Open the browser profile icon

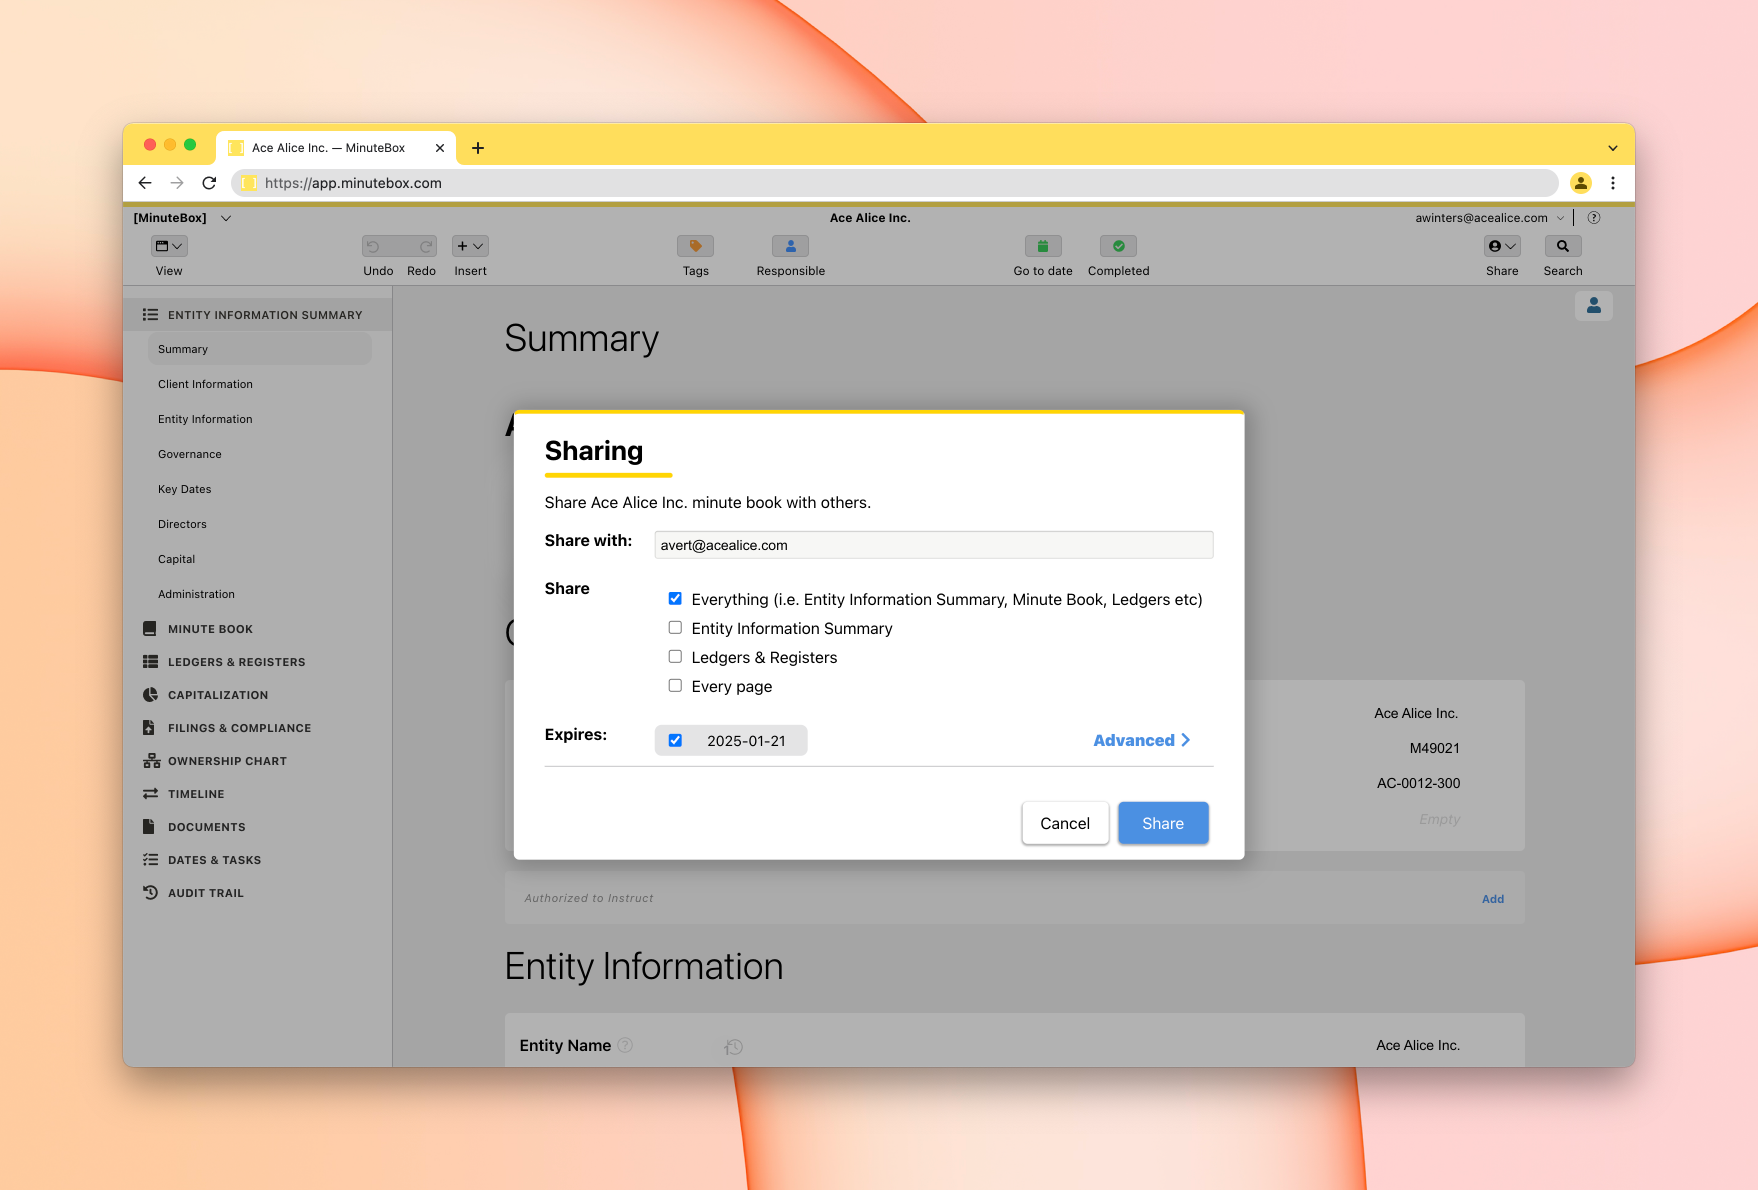[x=1581, y=183]
